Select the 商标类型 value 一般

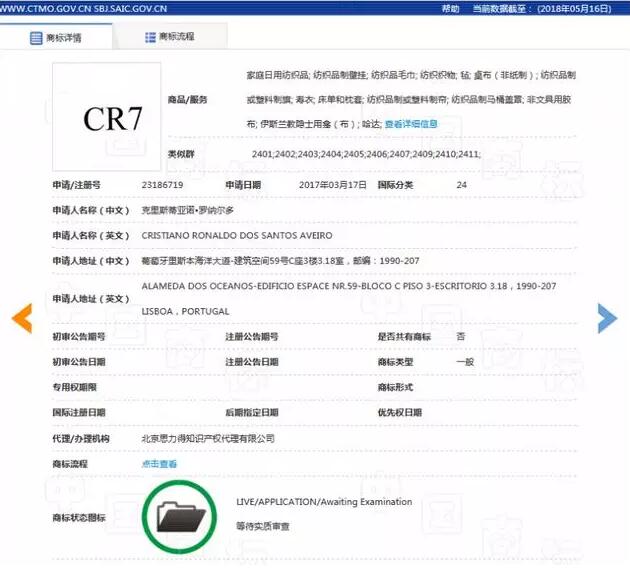coord(465,362)
